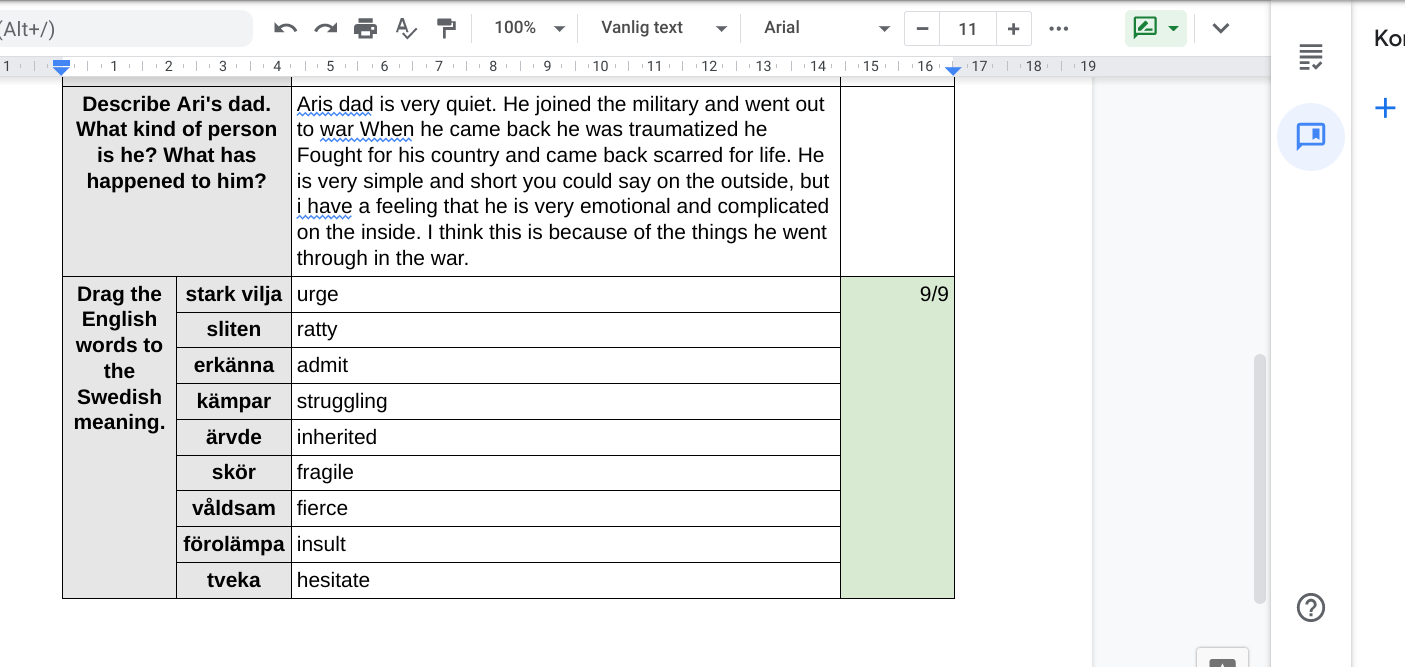Image resolution: width=1405 pixels, height=667 pixels.
Task: Open the Vanlig text styles dropdown
Action: (660, 28)
